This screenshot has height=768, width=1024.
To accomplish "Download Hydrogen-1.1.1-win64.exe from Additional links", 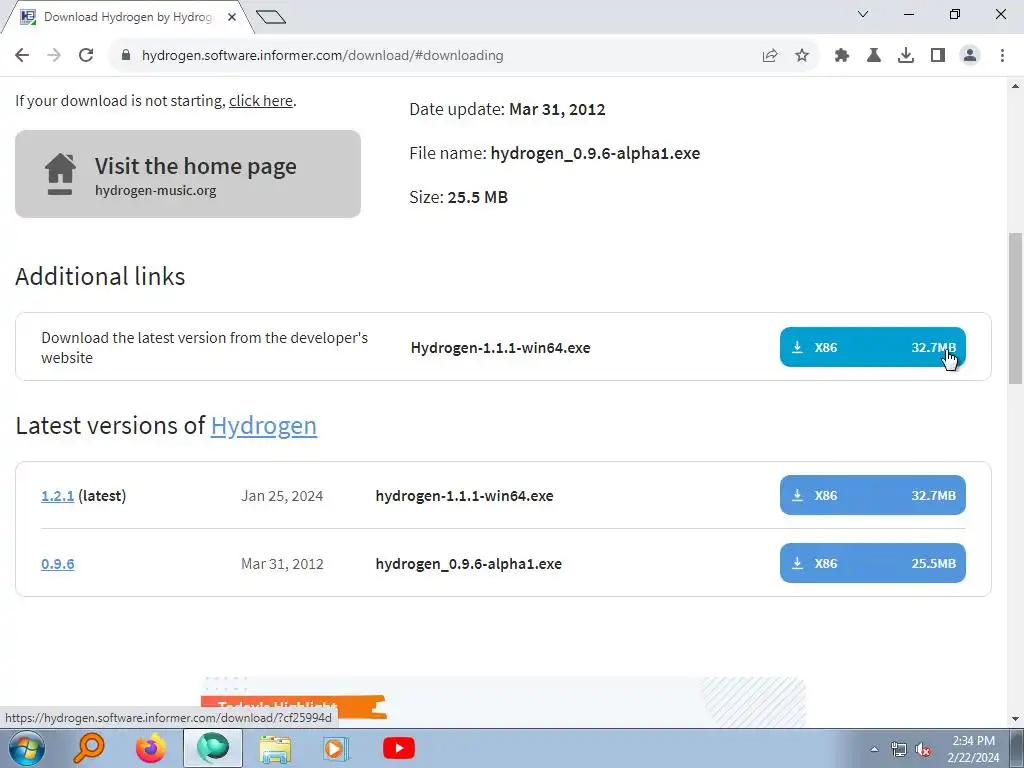I will [x=872, y=347].
